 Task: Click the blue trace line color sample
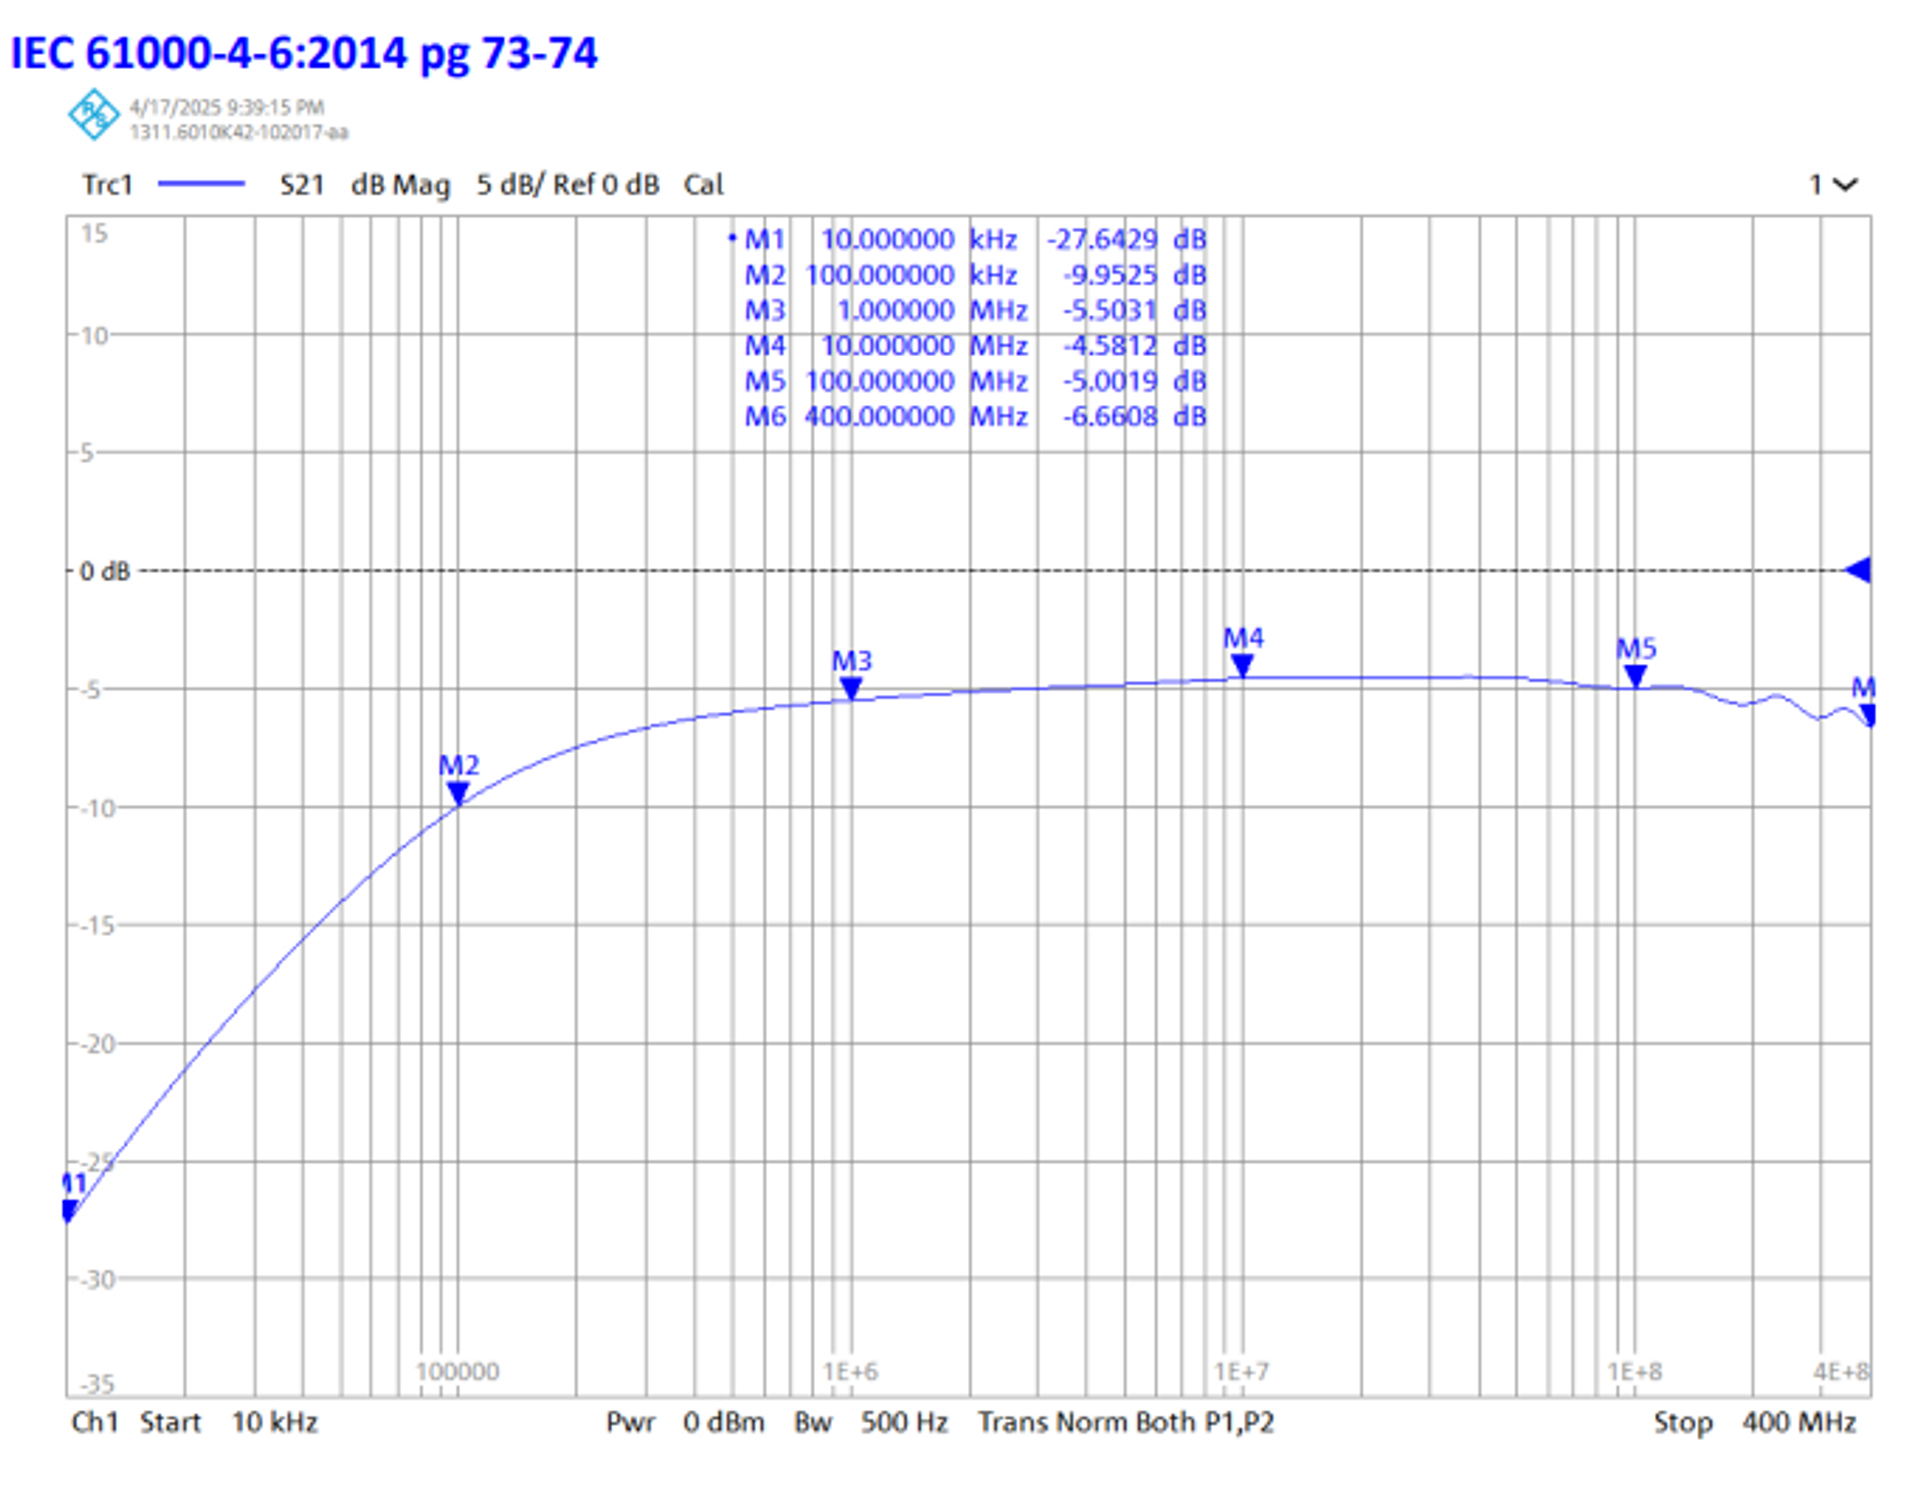pyautogui.click(x=201, y=184)
